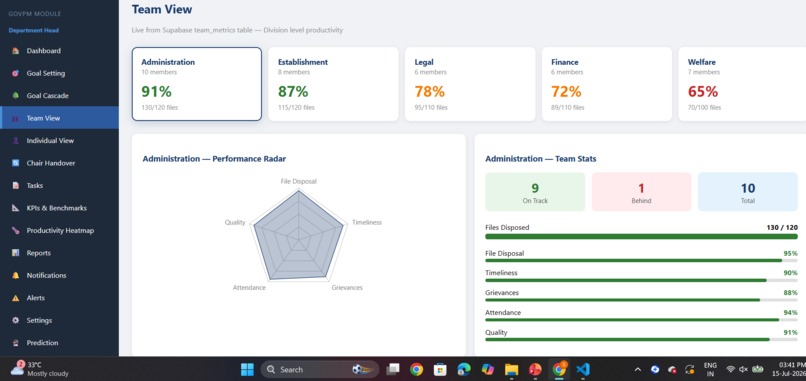
Task: Click the Behind stat tile
Action: click(x=641, y=192)
